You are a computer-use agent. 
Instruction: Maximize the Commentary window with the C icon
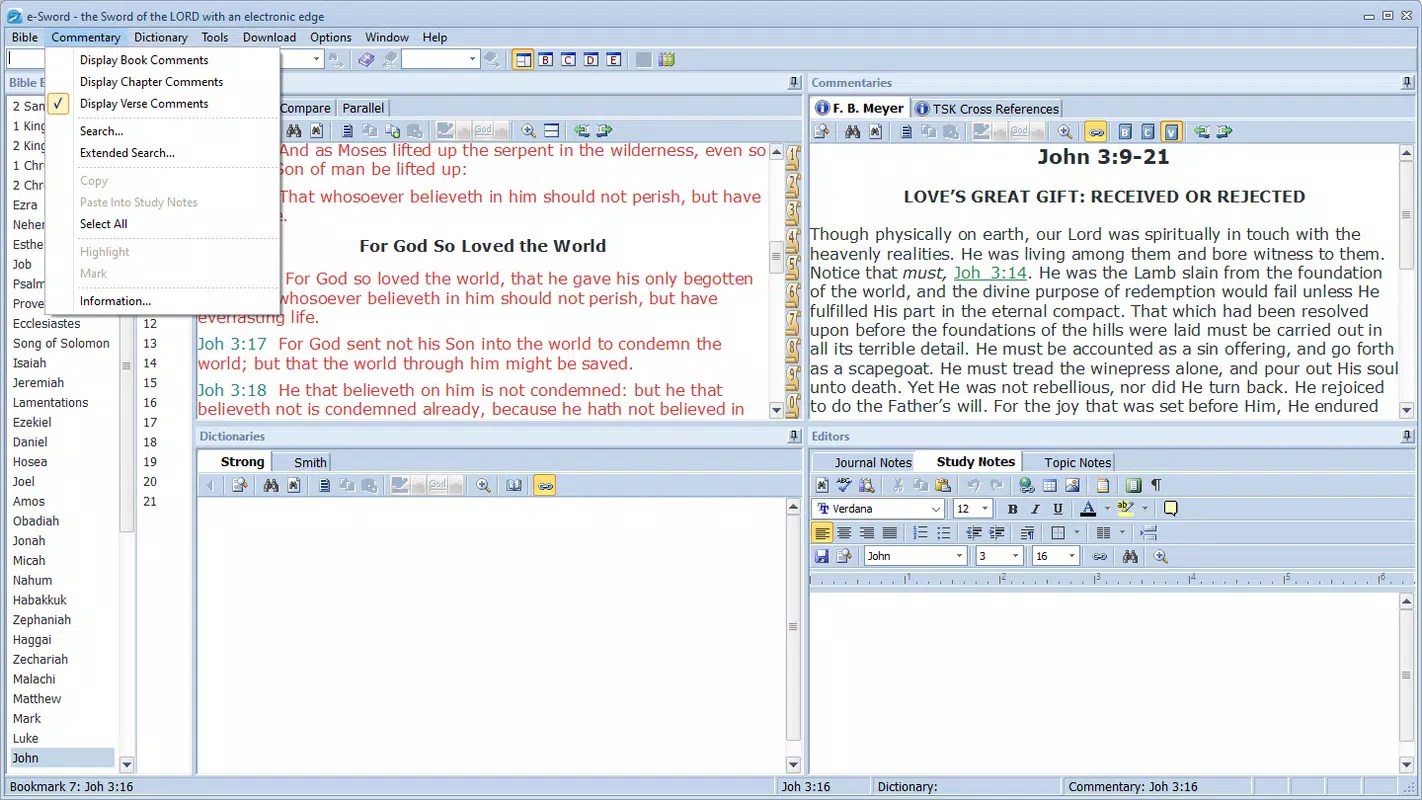click(x=568, y=60)
